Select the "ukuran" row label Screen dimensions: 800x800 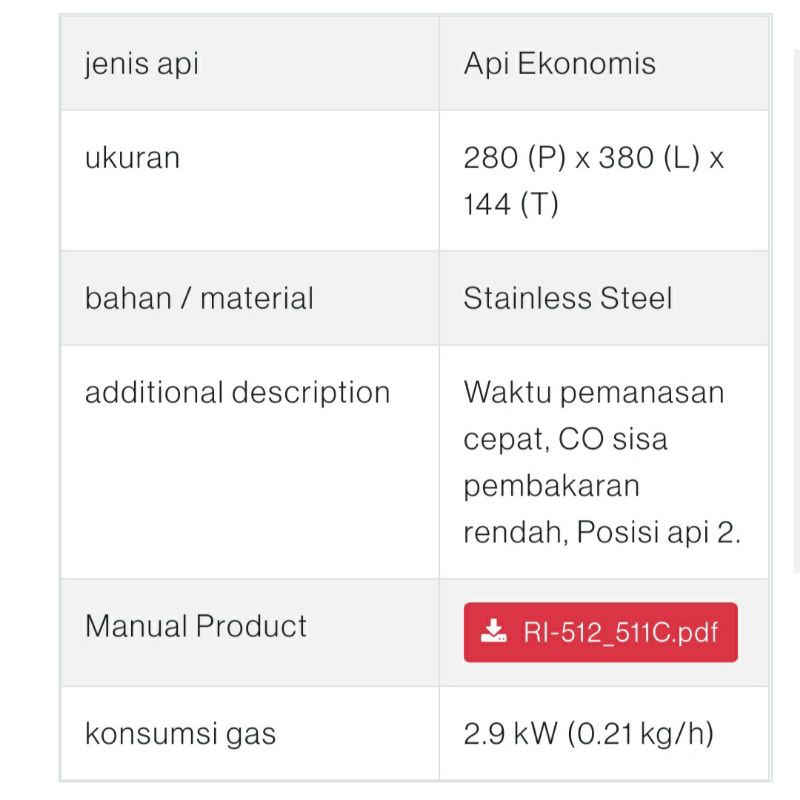[x=132, y=157]
